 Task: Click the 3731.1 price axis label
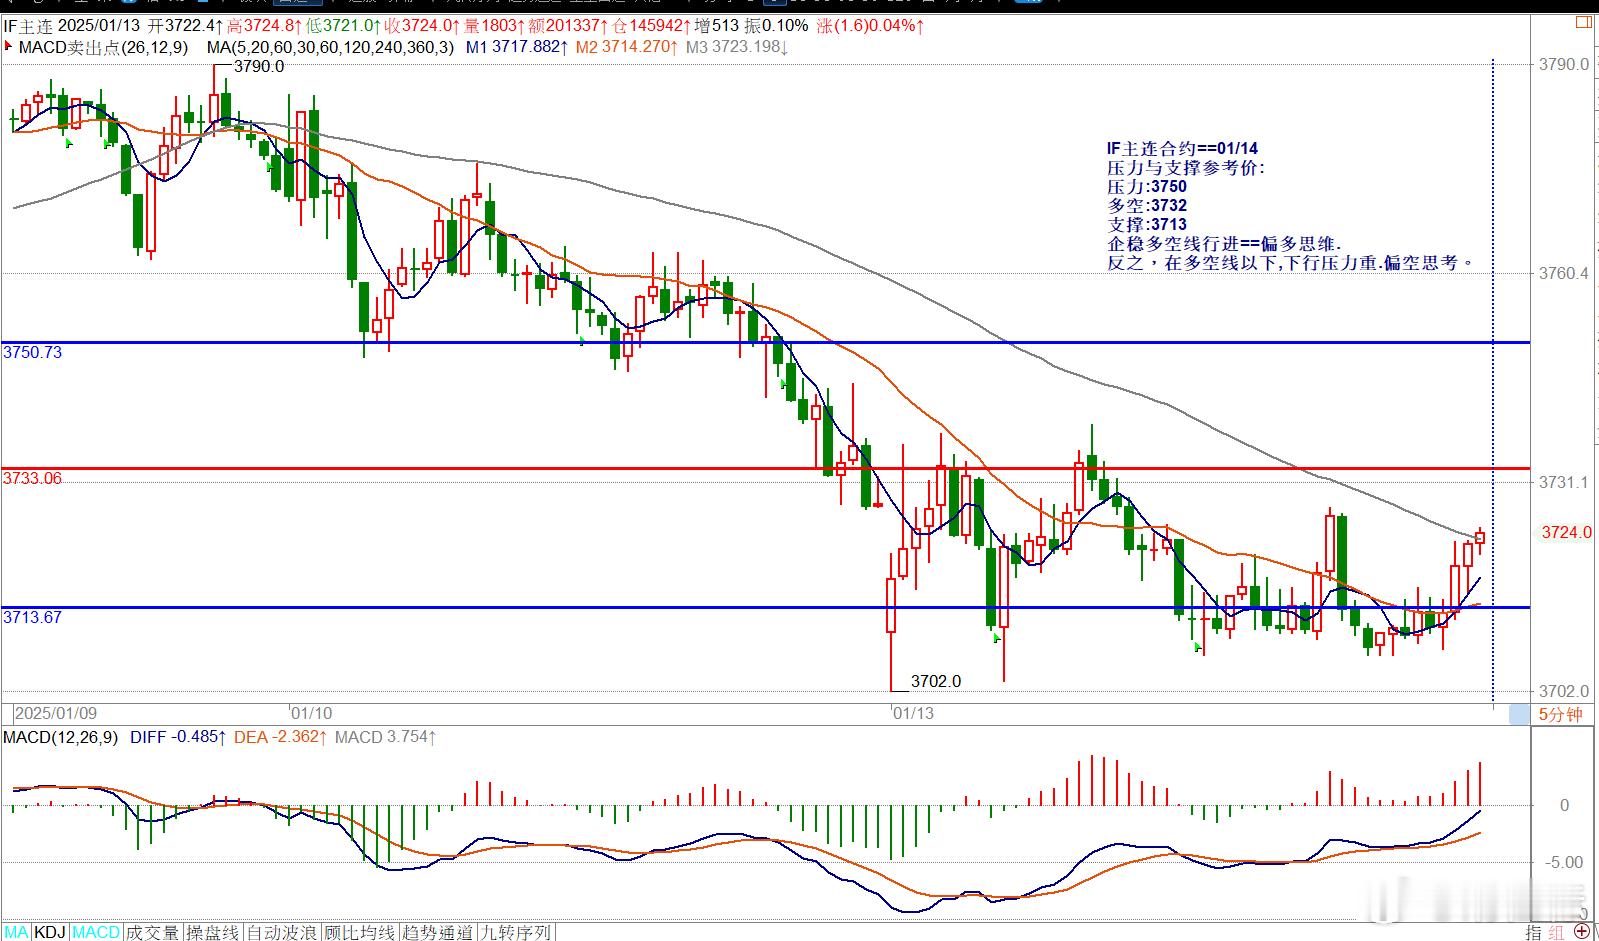1564,482
